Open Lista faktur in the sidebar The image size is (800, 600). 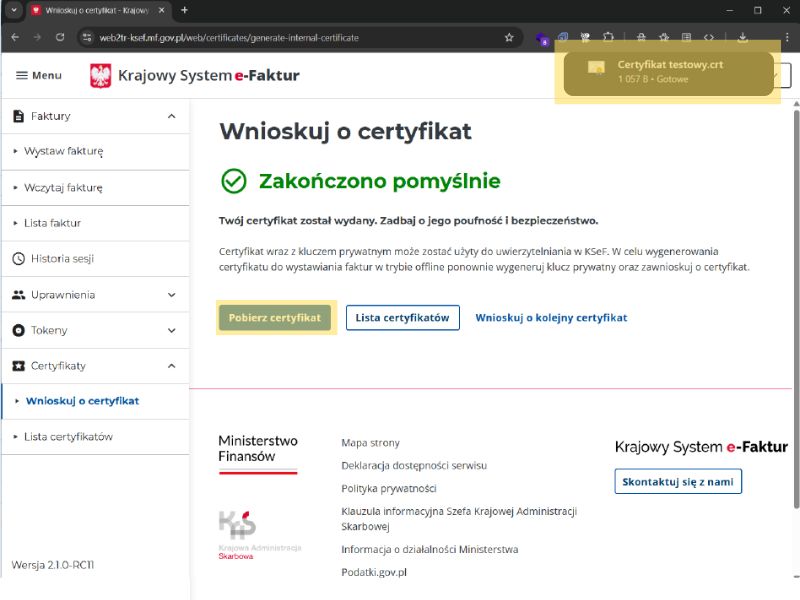point(52,223)
